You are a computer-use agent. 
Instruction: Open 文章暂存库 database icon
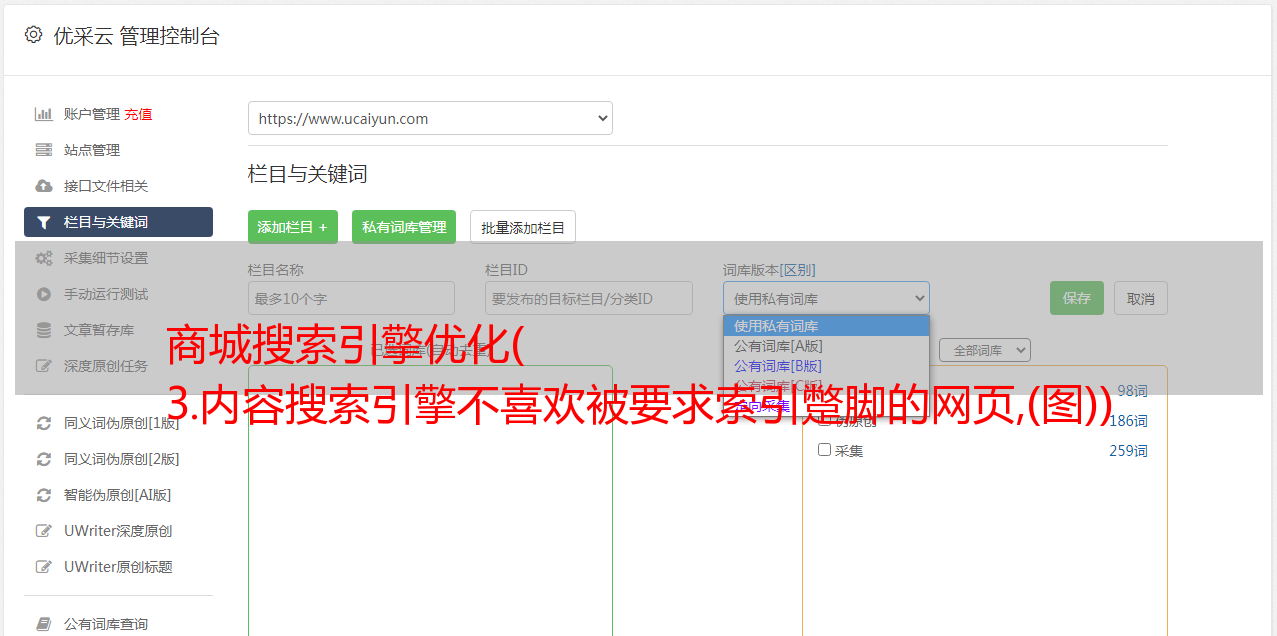[43, 330]
